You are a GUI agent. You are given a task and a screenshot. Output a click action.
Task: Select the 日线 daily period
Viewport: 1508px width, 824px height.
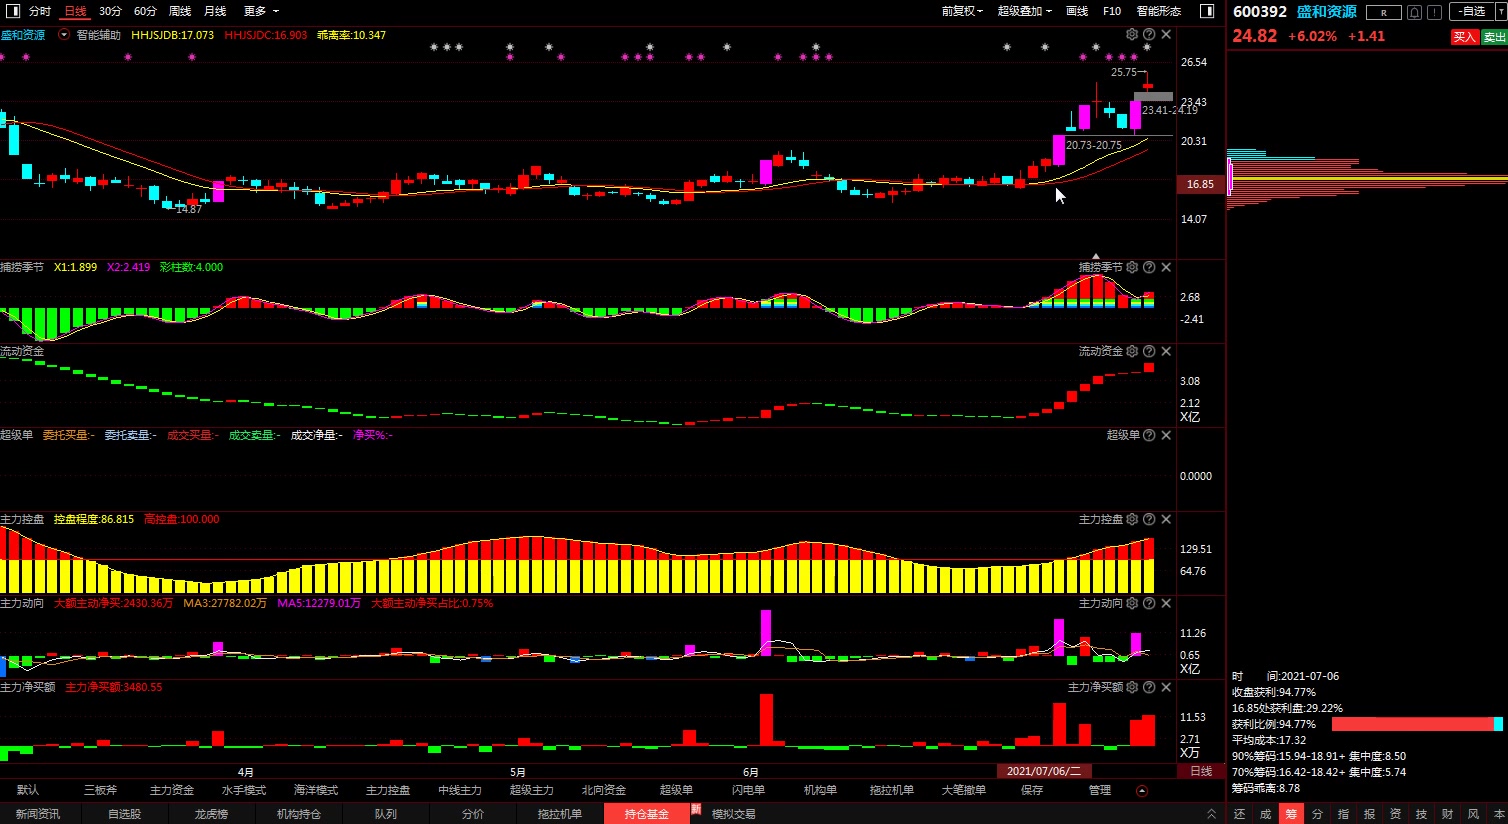pyautogui.click(x=75, y=11)
